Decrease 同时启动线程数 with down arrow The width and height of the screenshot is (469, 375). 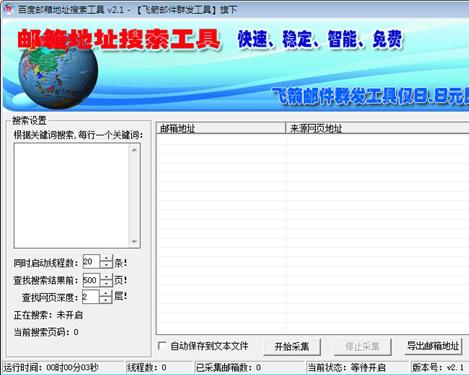tap(106, 266)
